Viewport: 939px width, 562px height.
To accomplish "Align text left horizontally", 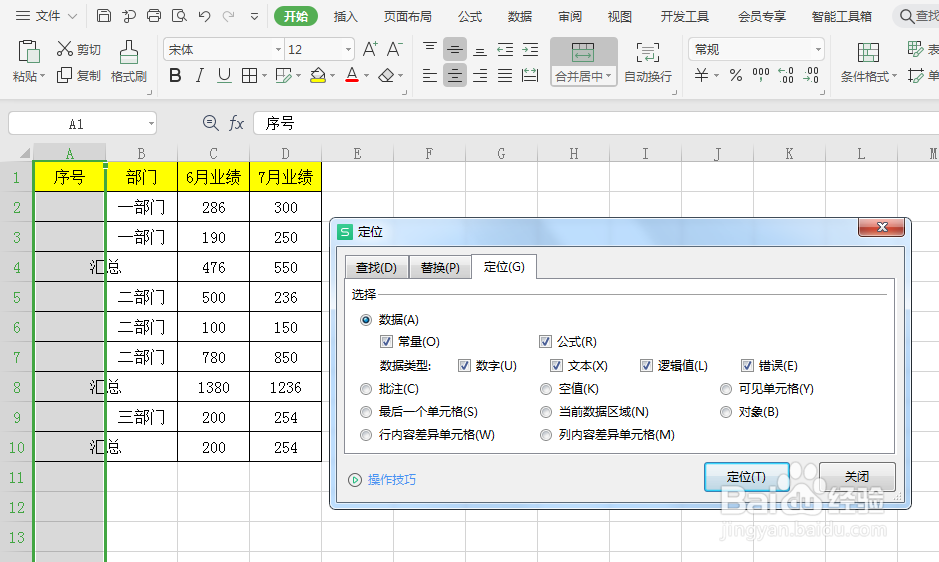I will (429, 75).
